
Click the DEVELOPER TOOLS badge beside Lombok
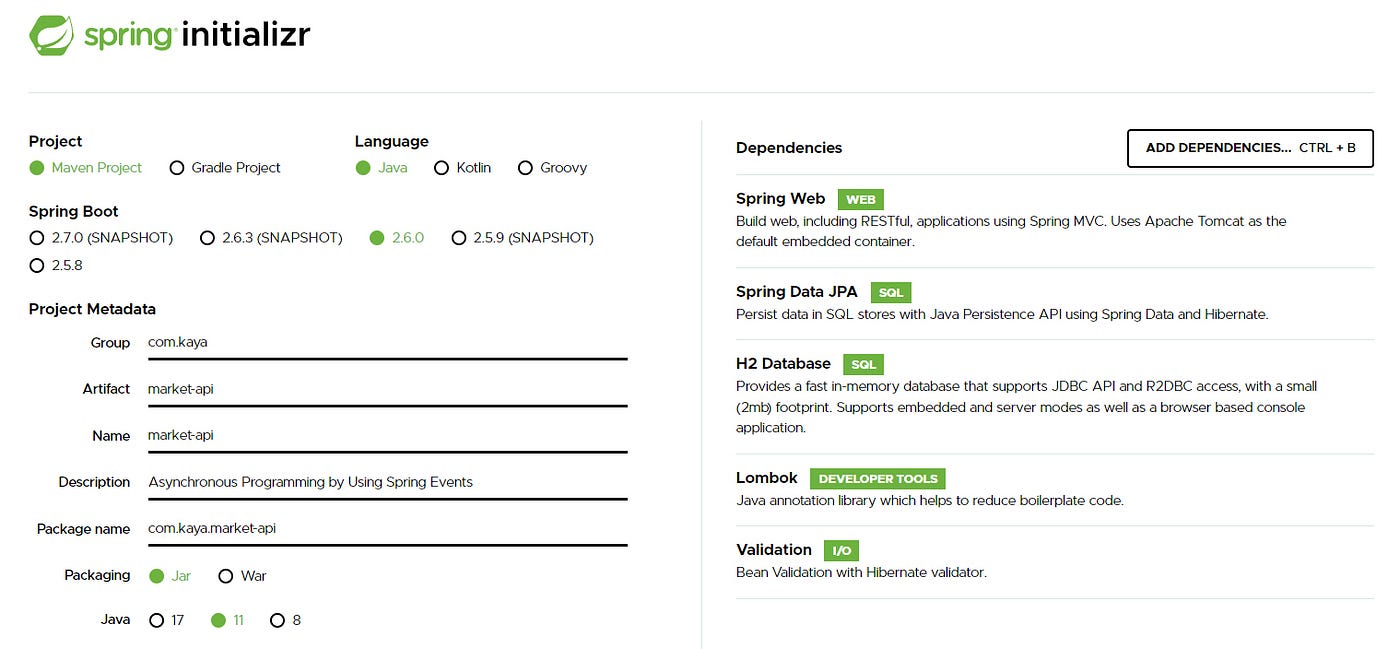(877, 478)
